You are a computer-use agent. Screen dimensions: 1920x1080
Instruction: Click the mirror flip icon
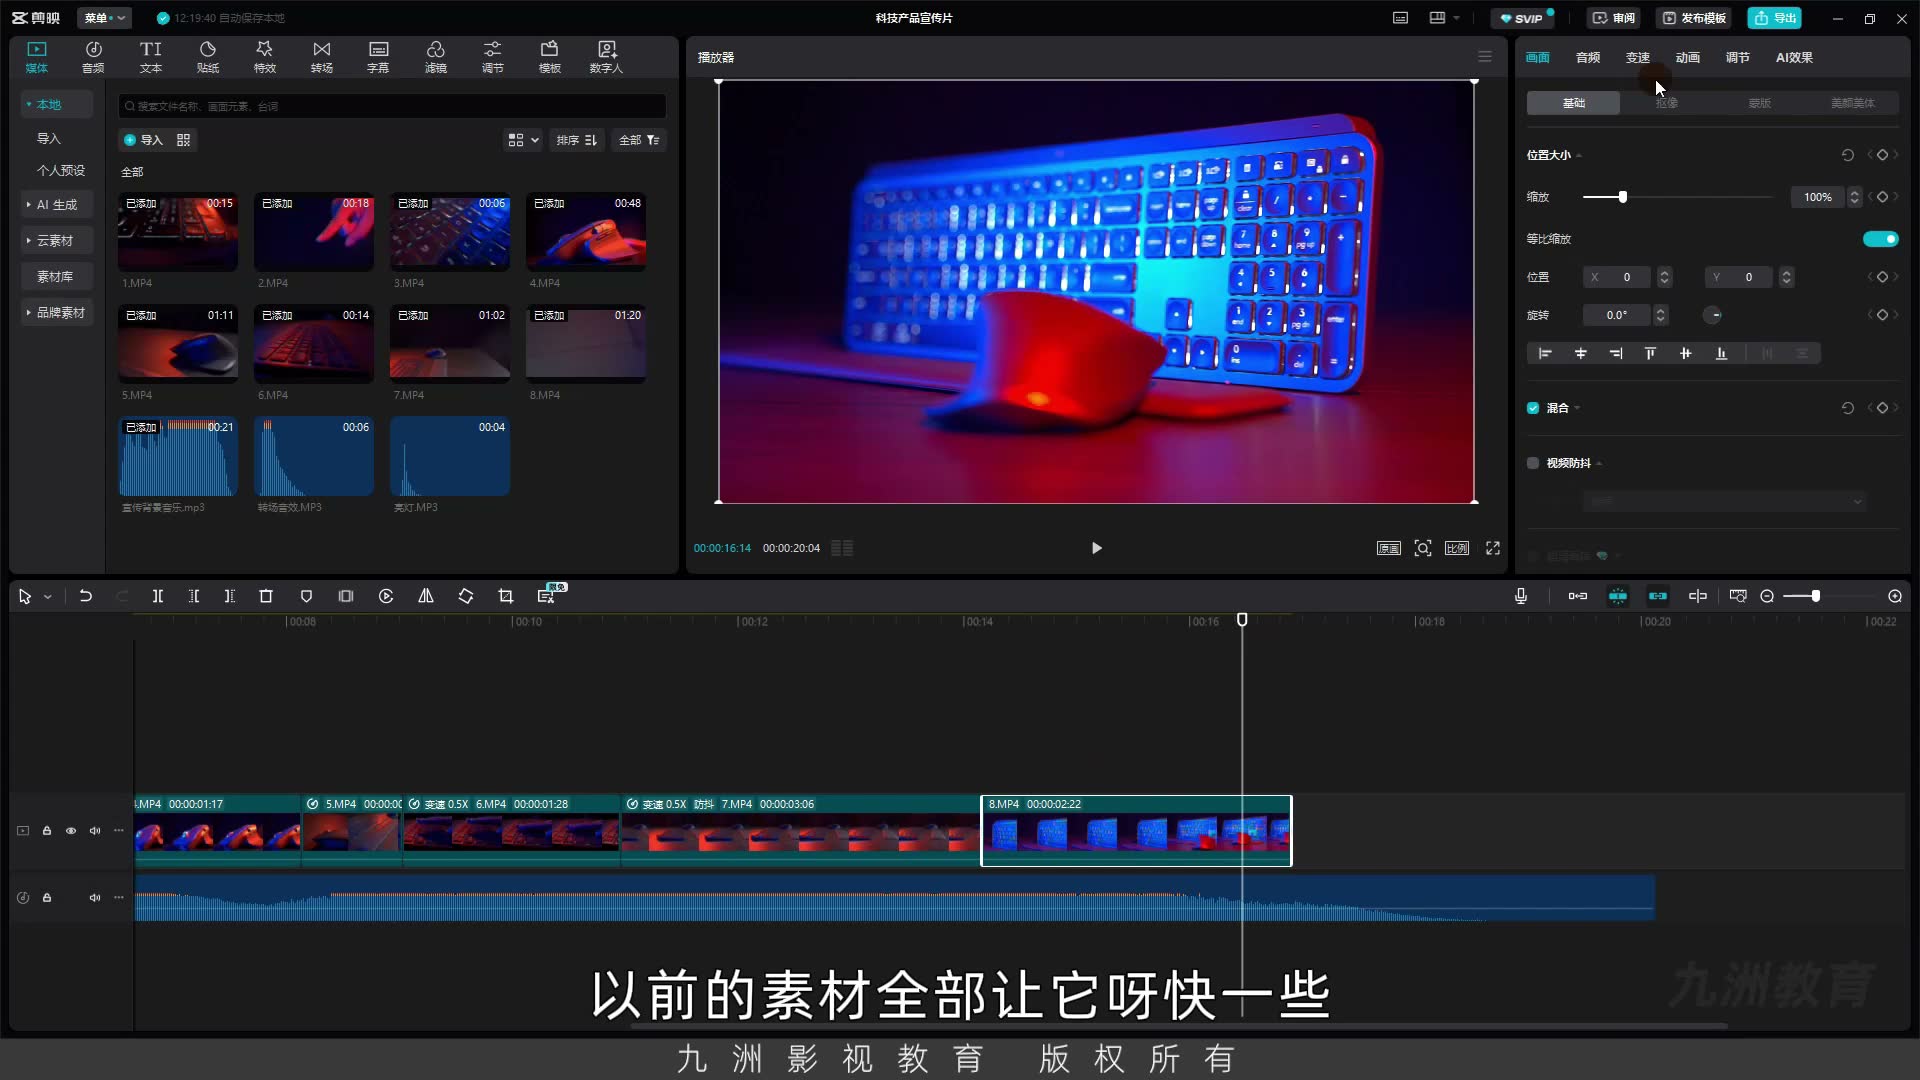tap(426, 596)
